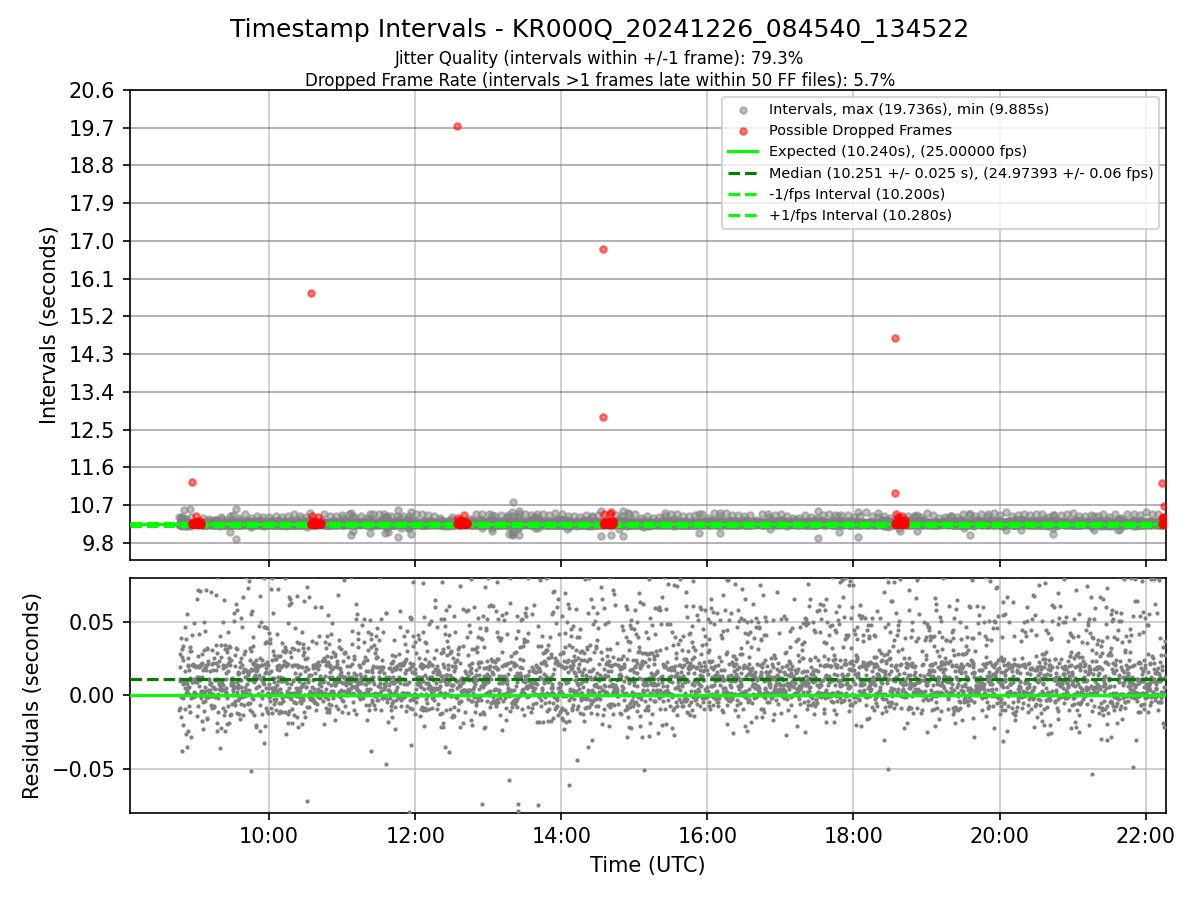
Task: Click the 10.7 y-axis tick label
Action: coord(93,505)
